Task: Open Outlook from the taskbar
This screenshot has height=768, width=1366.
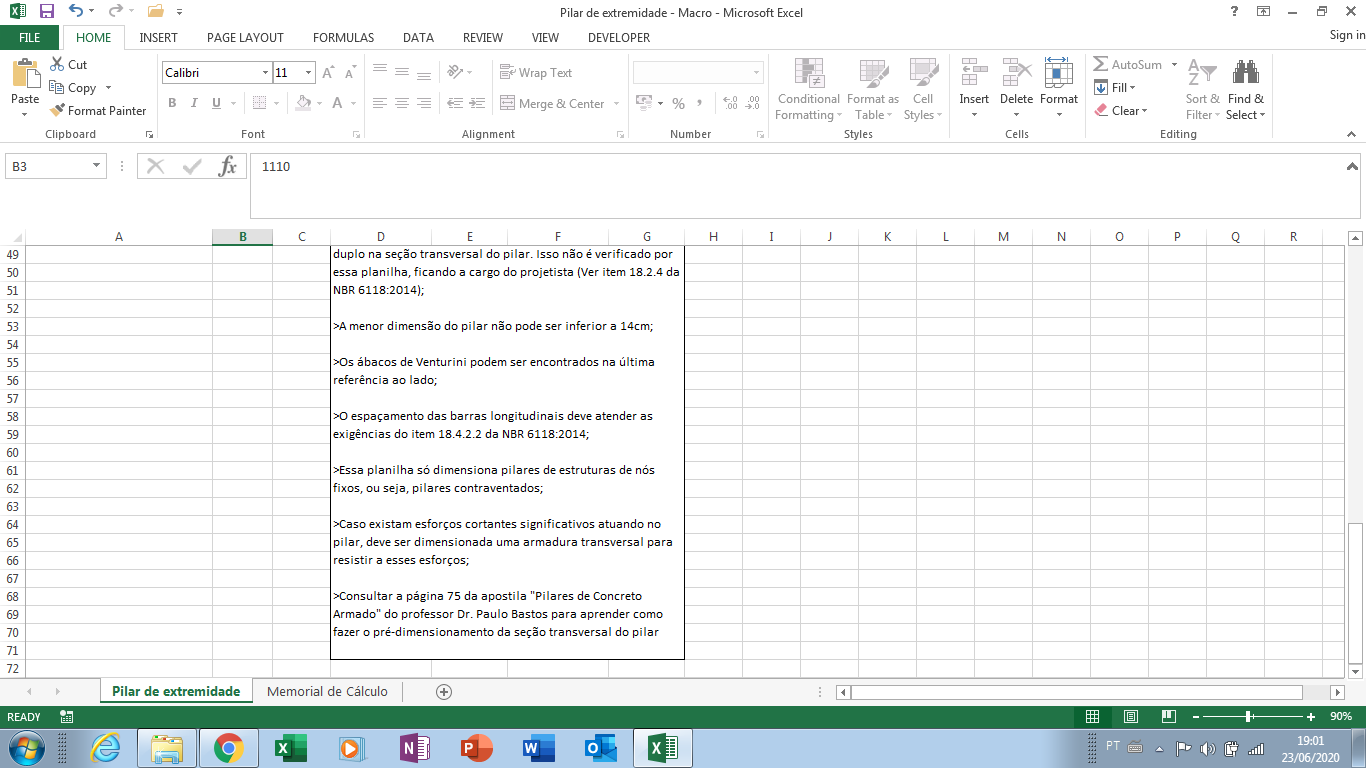Action: (x=599, y=747)
